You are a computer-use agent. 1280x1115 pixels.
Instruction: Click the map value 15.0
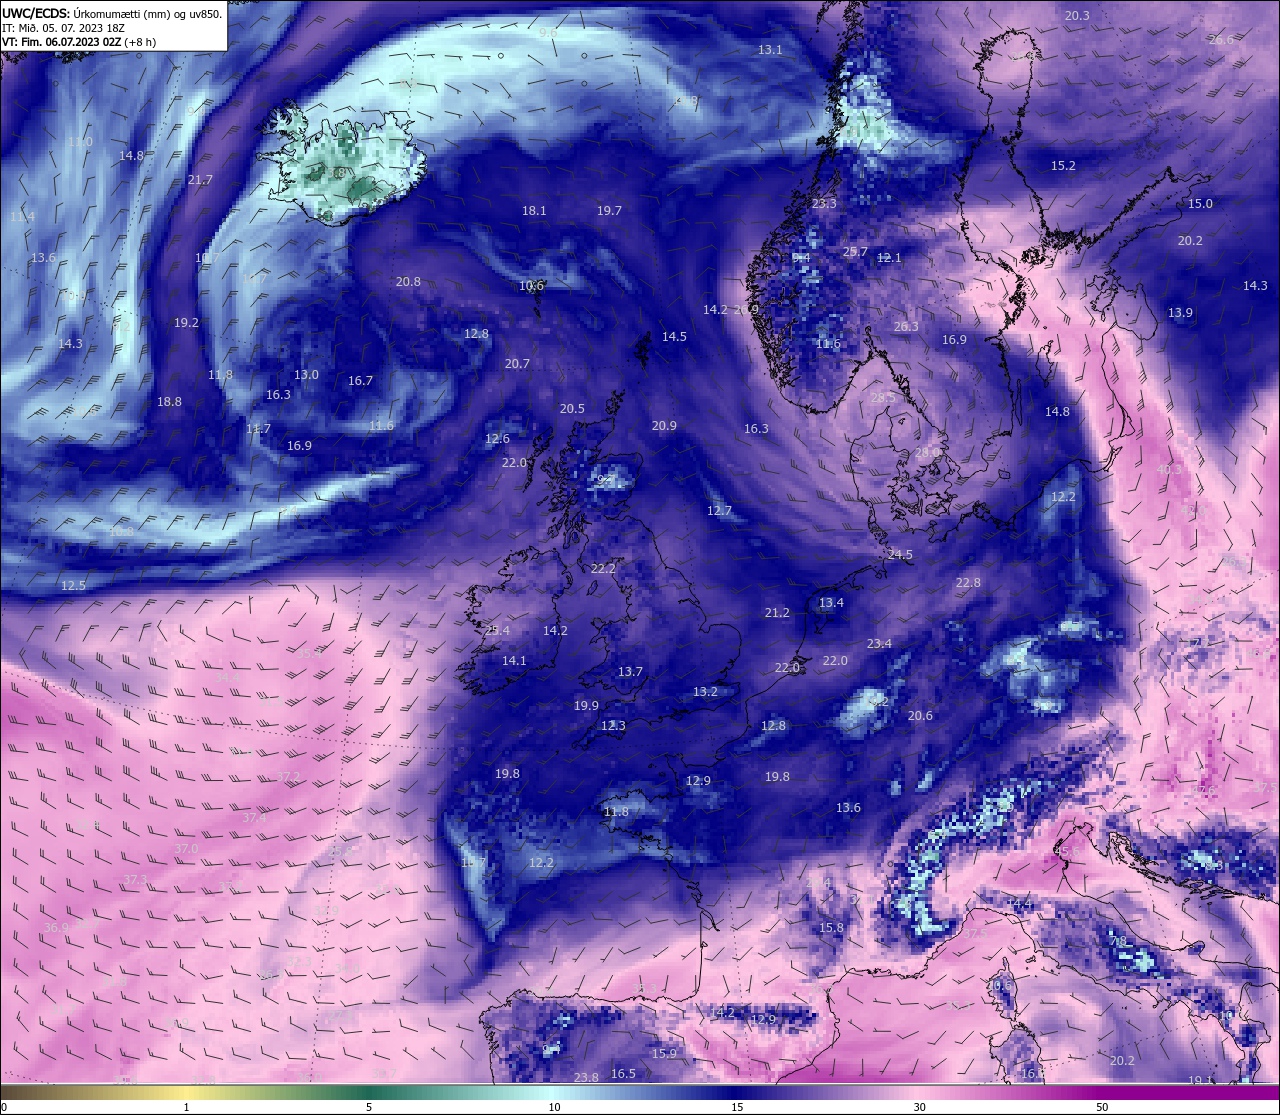(x=1200, y=204)
